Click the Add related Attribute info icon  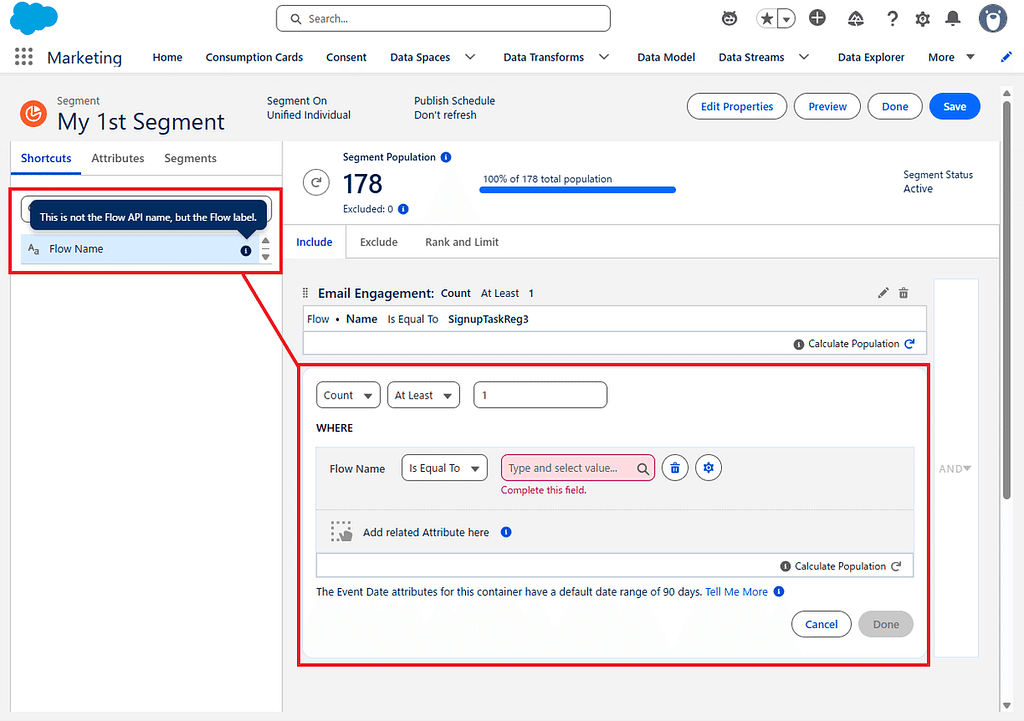coord(506,532)
